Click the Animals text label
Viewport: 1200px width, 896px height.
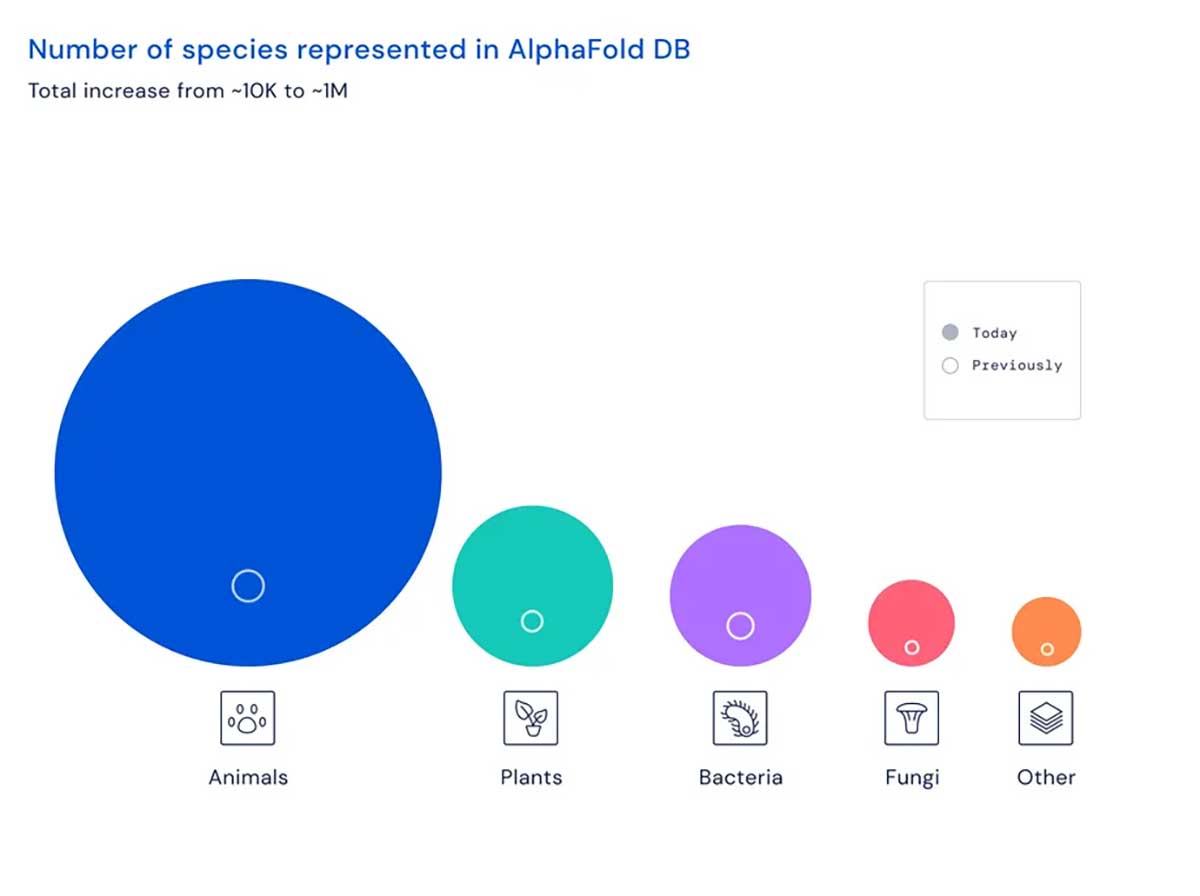click(x=248, y=777)
